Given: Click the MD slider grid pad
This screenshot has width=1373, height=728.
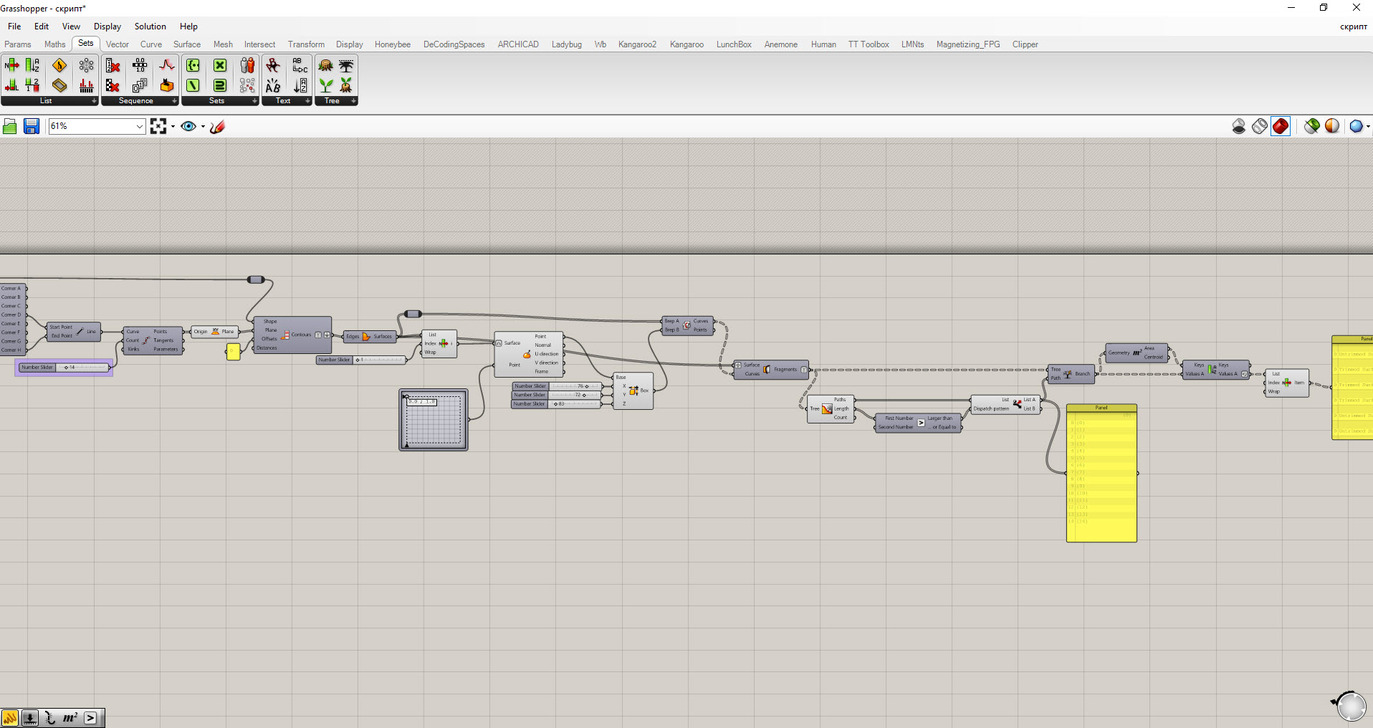Looking at the screenshot, I should pyautogui.click(x=433, y=420).
